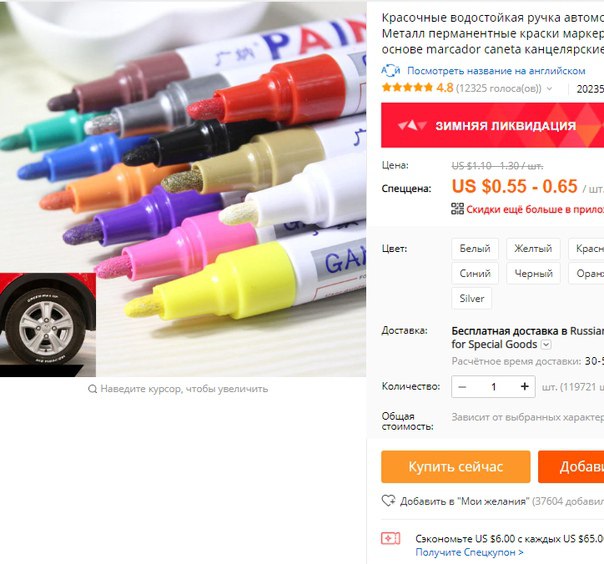Screen dimensions: 604x564
Task: Choose the Silver color option
Action: [x=471, y=298]
